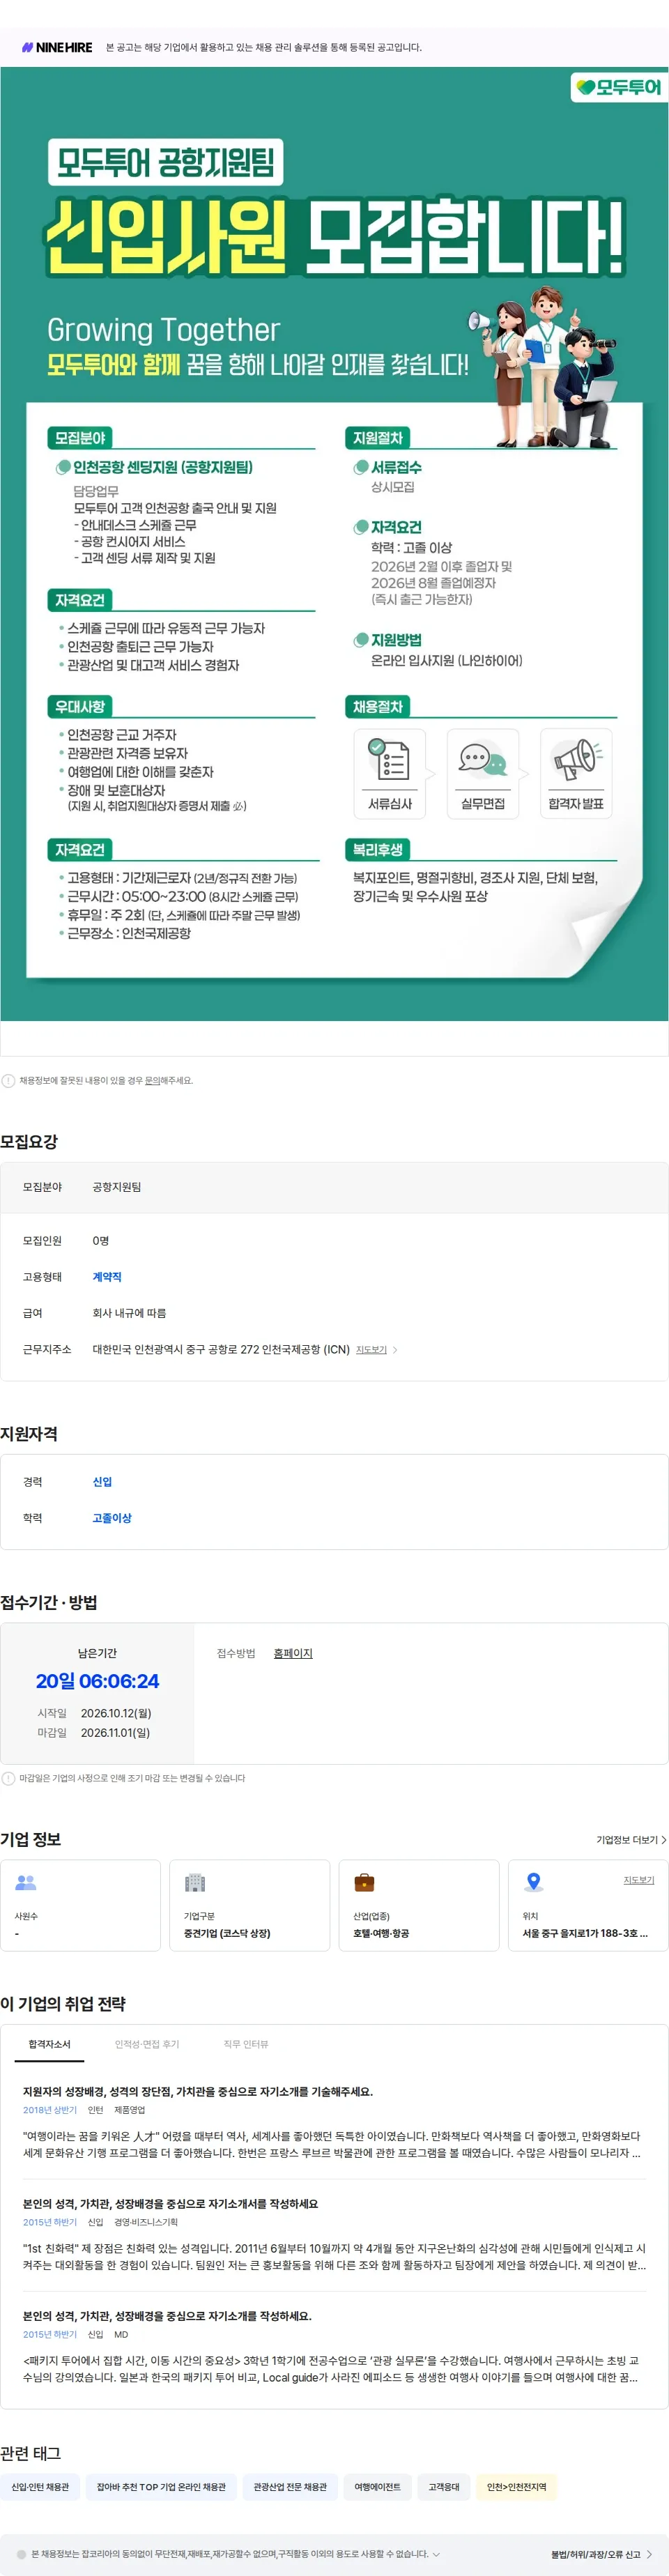Screen dimensions: 669x2576
Task: Select the 관광산업 전문 채용관 tag
Action: pyautogui.click(x=290, y=2487)
